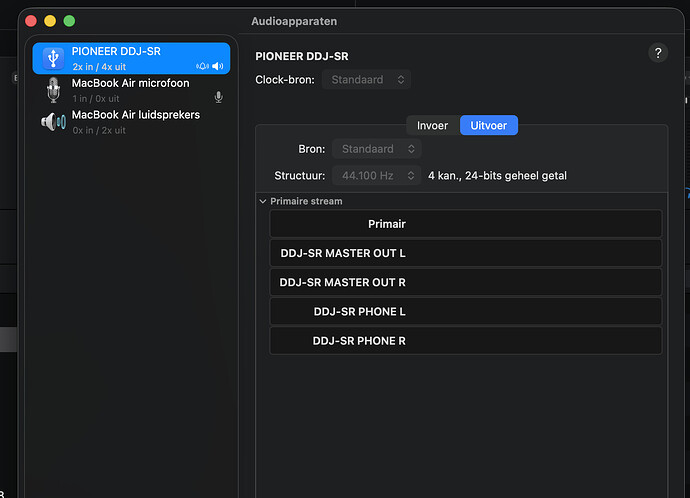Click the DDJ-SR PHONE L channel
This screenshot has height=498, width=690.
click(x=465, y=311)
